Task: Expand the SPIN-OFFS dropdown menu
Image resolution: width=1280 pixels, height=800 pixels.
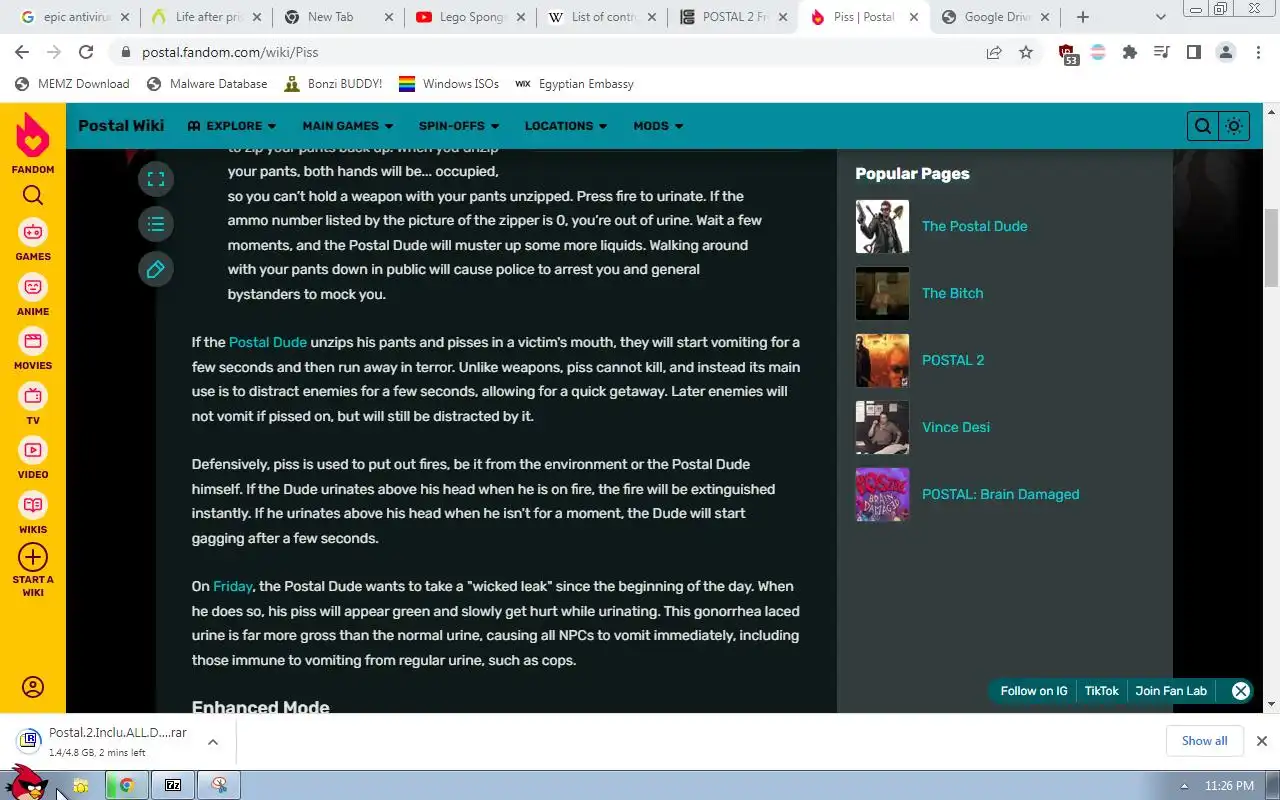Action: (x=459, y=126)
